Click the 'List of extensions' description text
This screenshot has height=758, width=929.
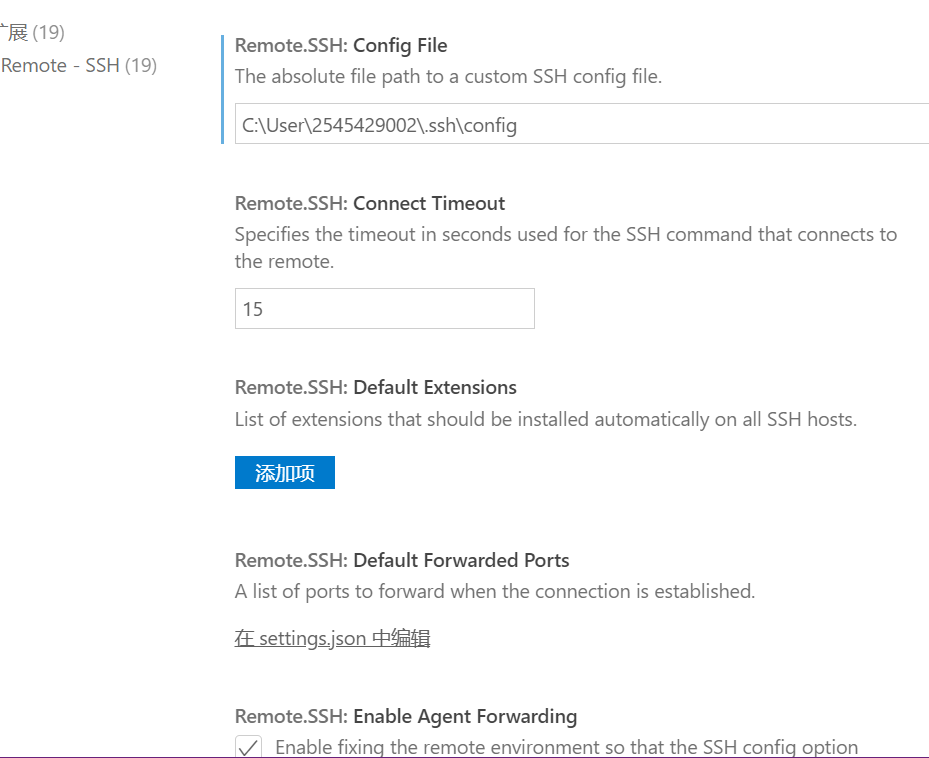tap(546, 420)
